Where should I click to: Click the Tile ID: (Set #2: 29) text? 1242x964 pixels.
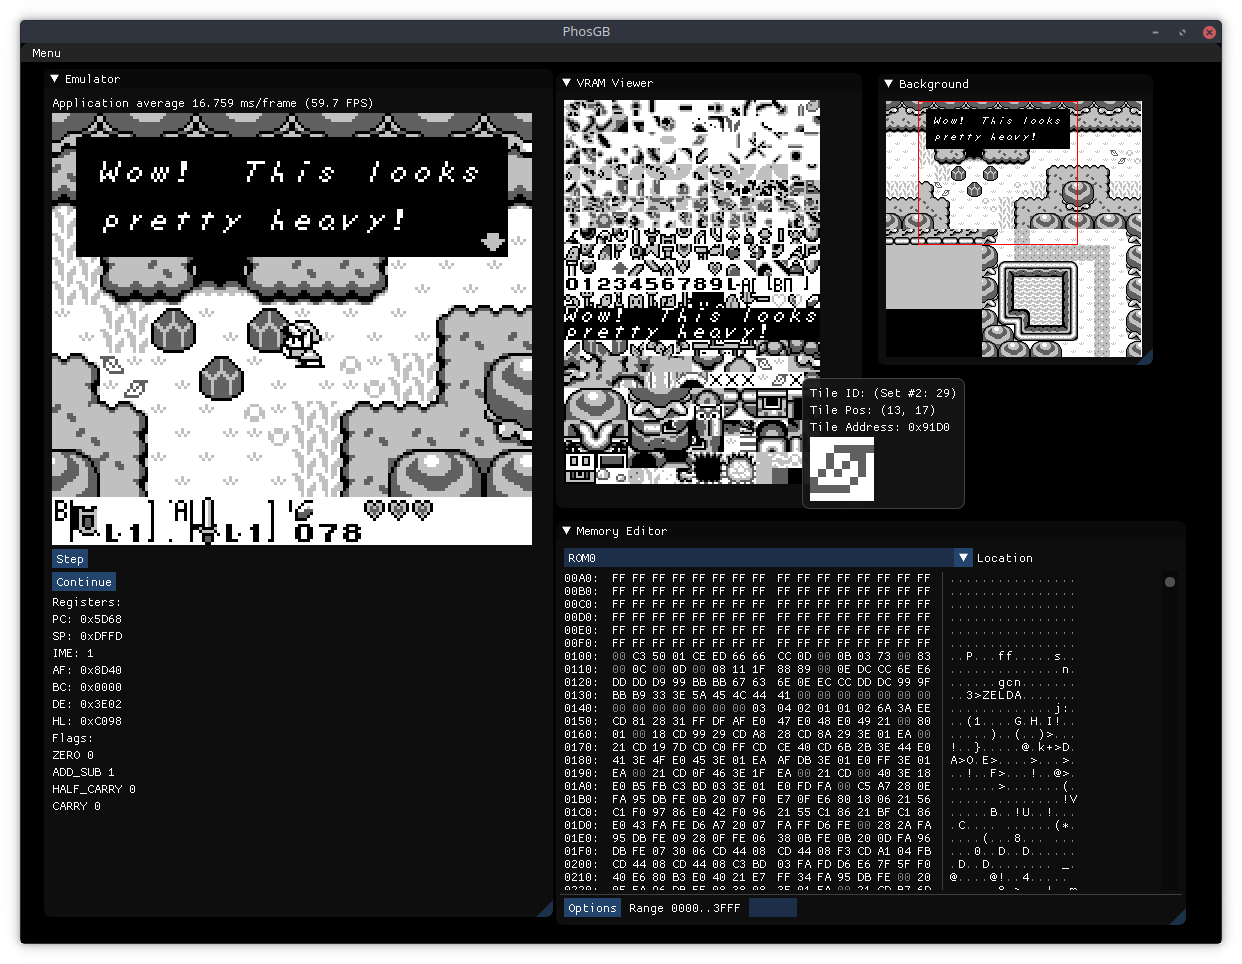point(883,394)
